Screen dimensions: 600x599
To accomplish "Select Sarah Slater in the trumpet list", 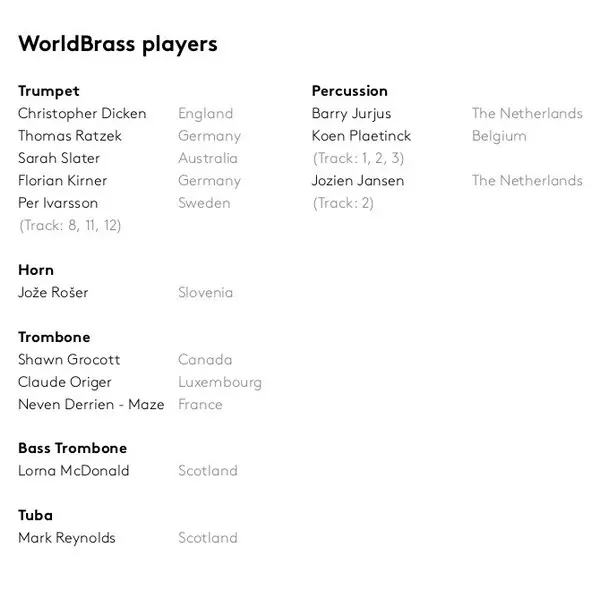I will click(x=59, y=158).
